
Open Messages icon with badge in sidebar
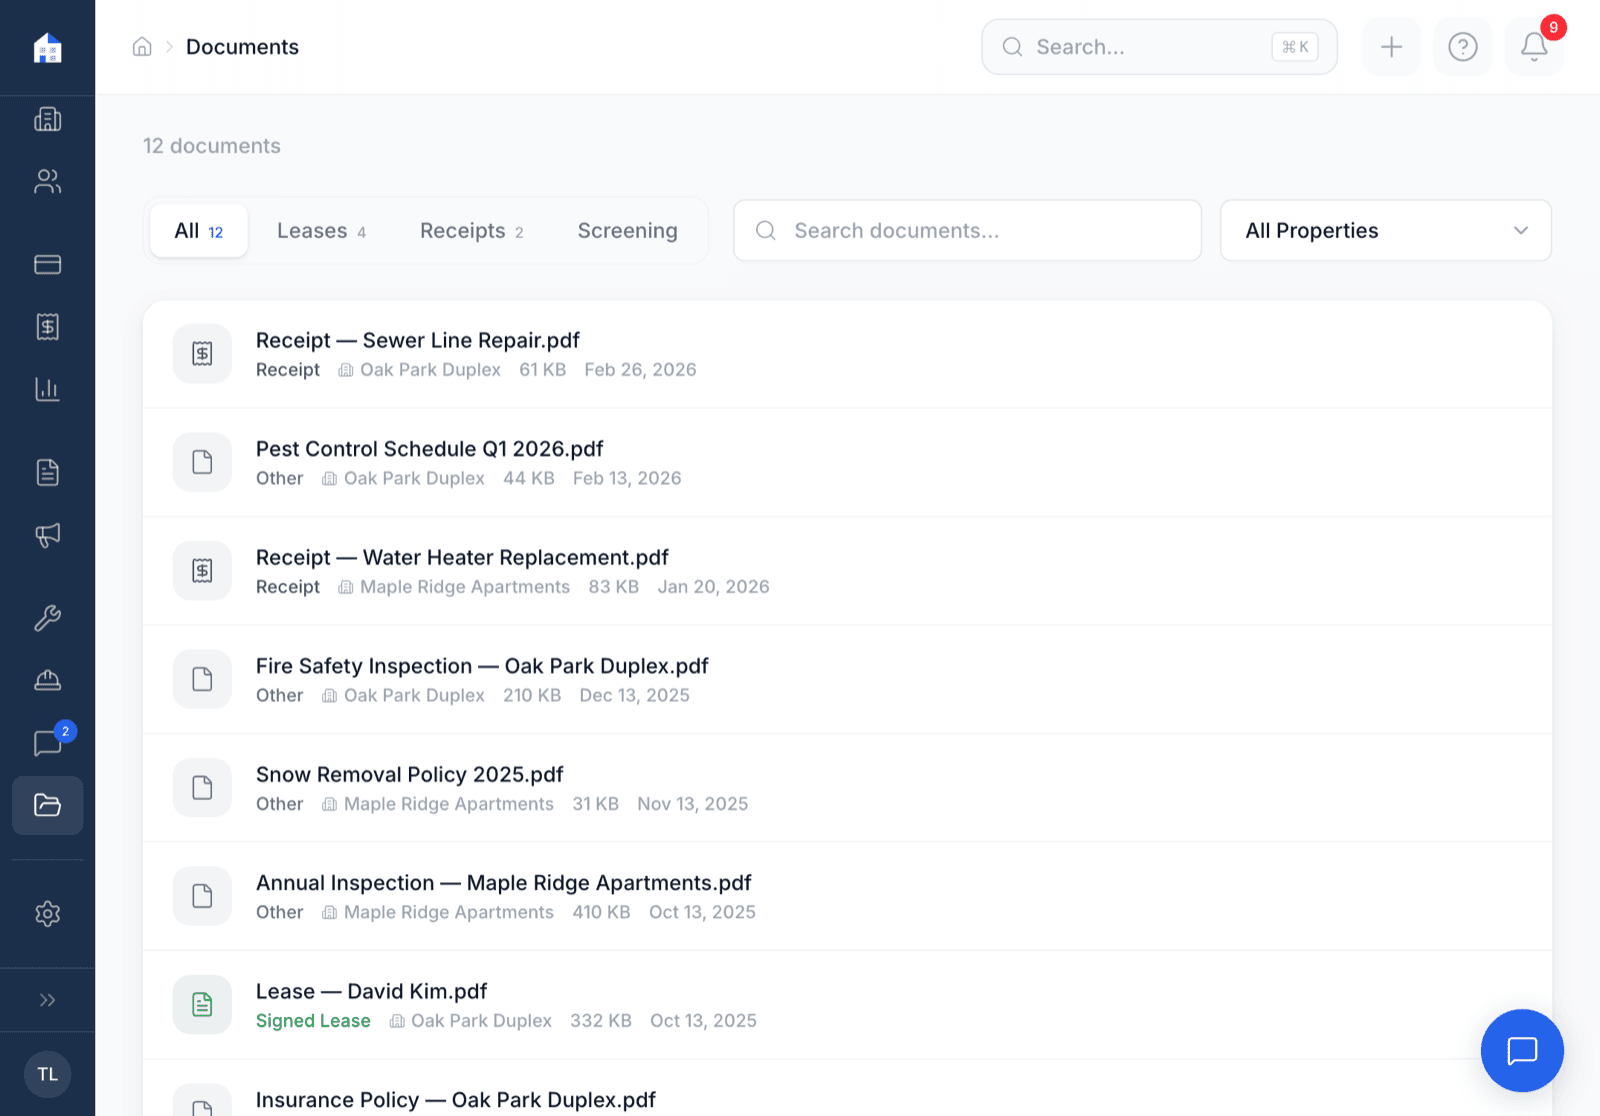point(47,743)
